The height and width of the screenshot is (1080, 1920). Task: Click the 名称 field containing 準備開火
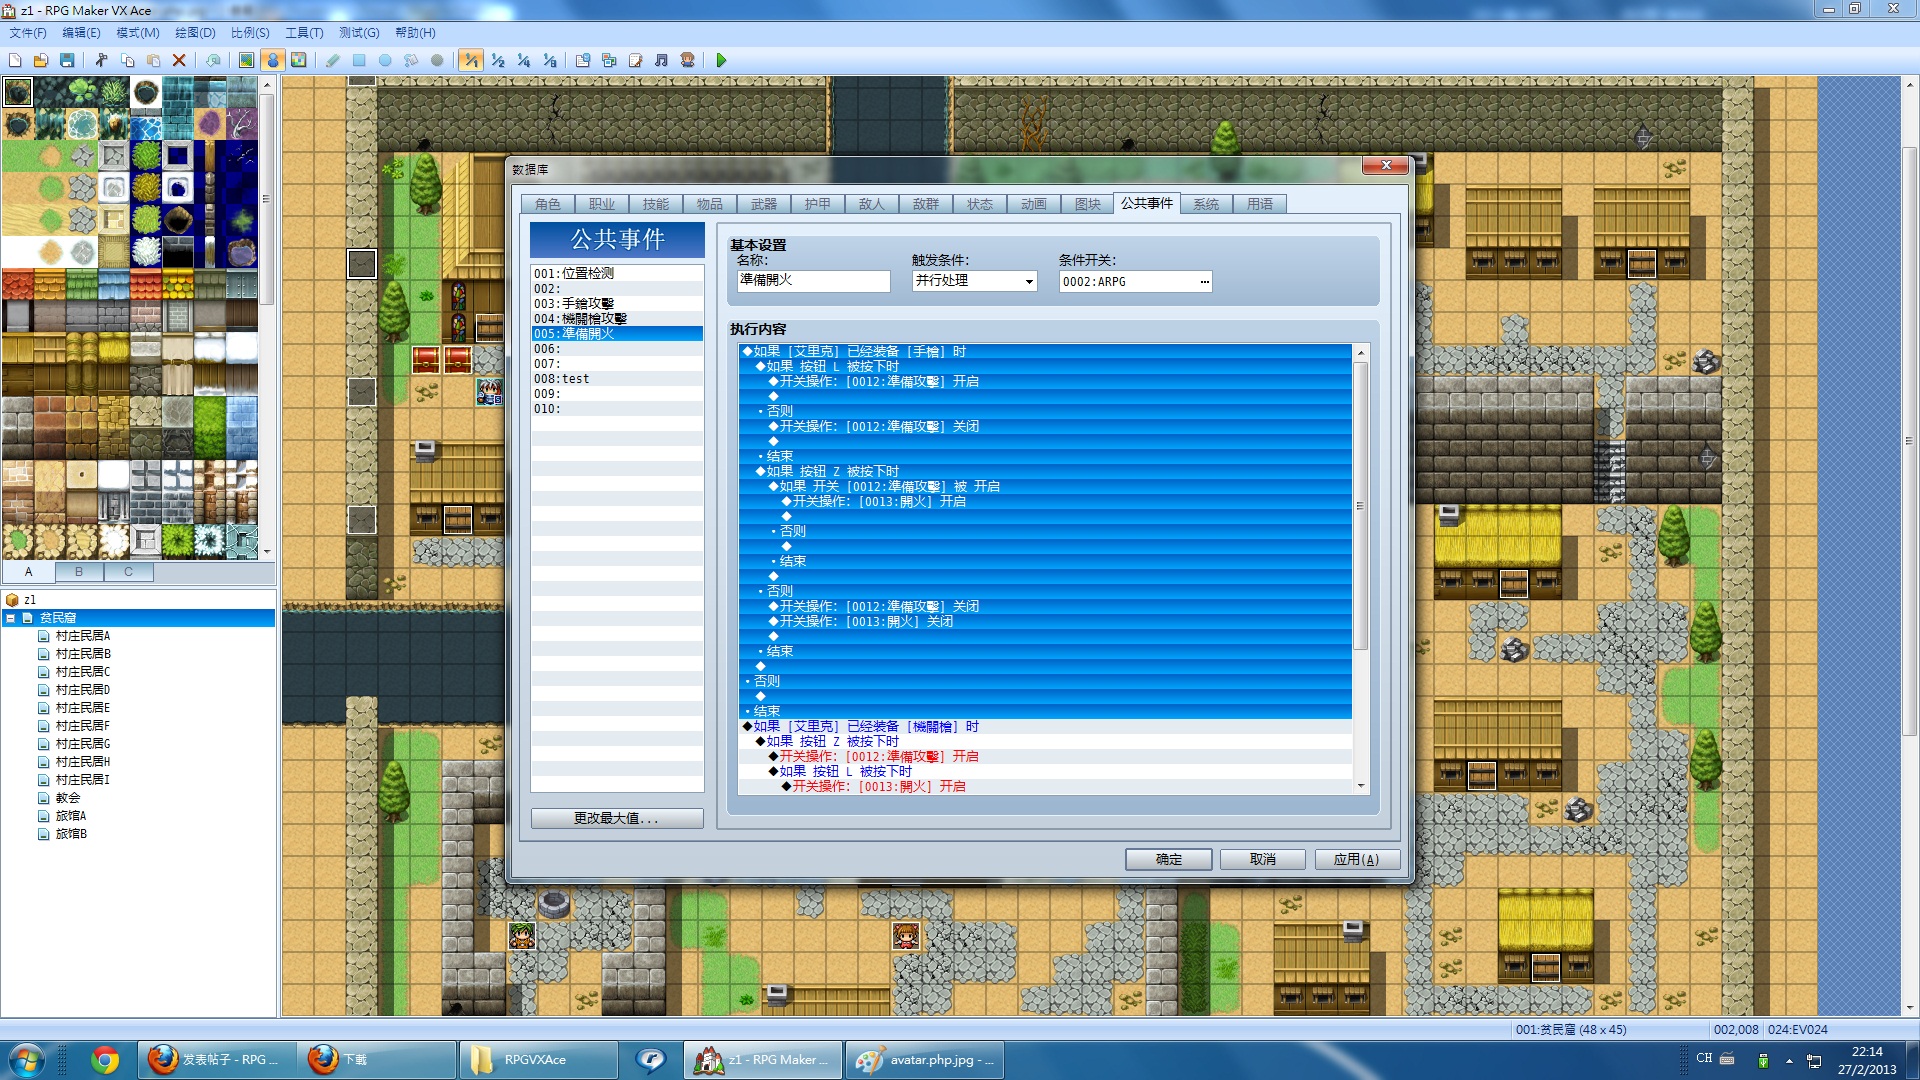tap(813, 281)
